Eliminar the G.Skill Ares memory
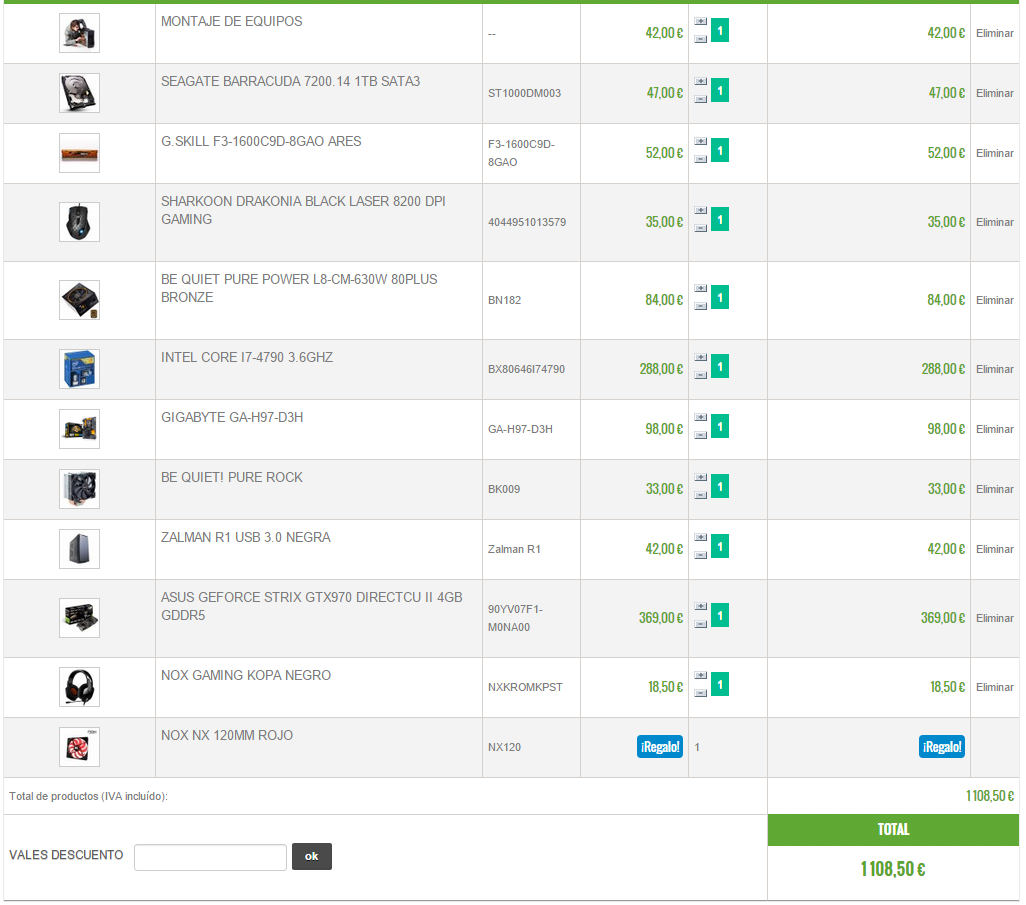The width and height of the screenshot is (1026, 905). [995, 153]
